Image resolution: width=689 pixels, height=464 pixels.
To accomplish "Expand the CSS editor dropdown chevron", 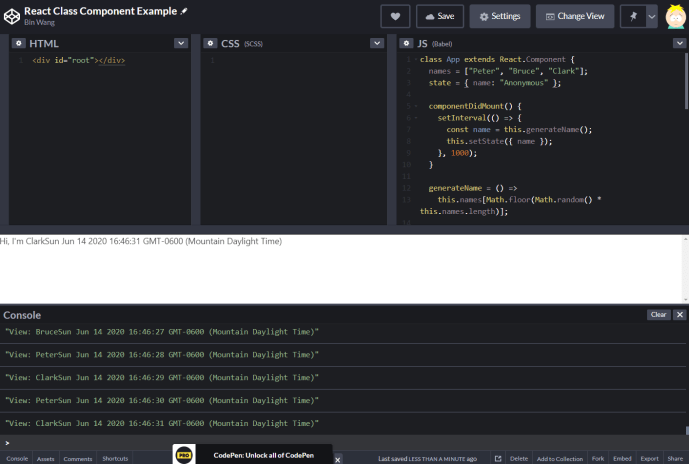I will [x=377, y=43].
